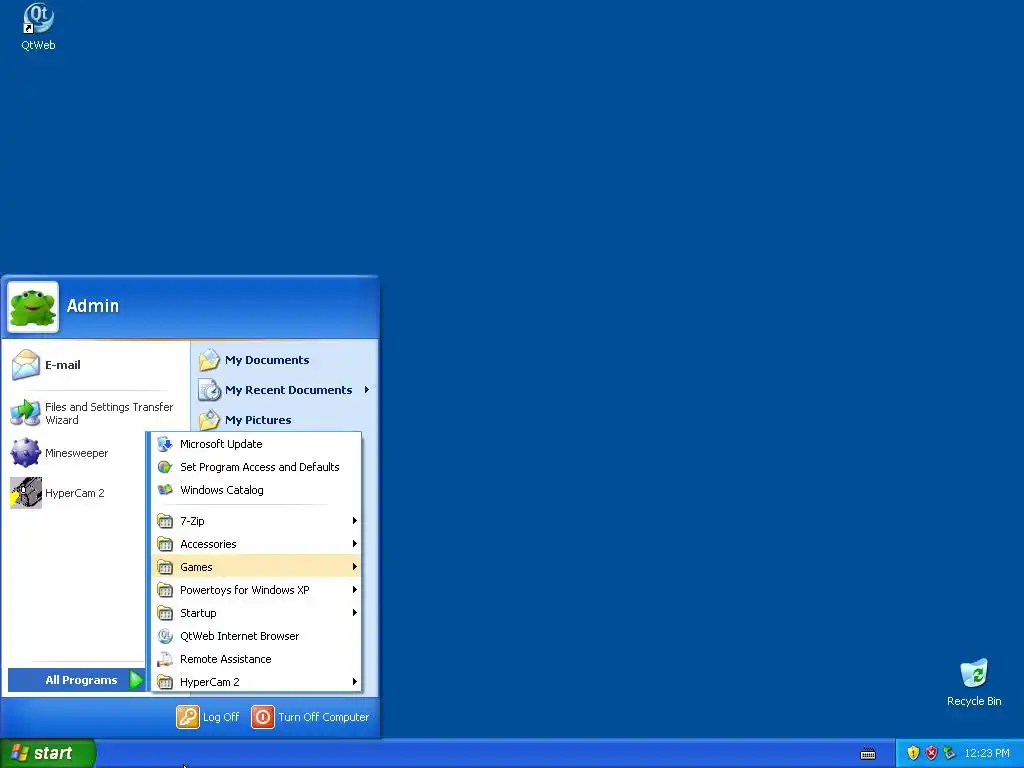Click the E-mail label

point(63,365)
